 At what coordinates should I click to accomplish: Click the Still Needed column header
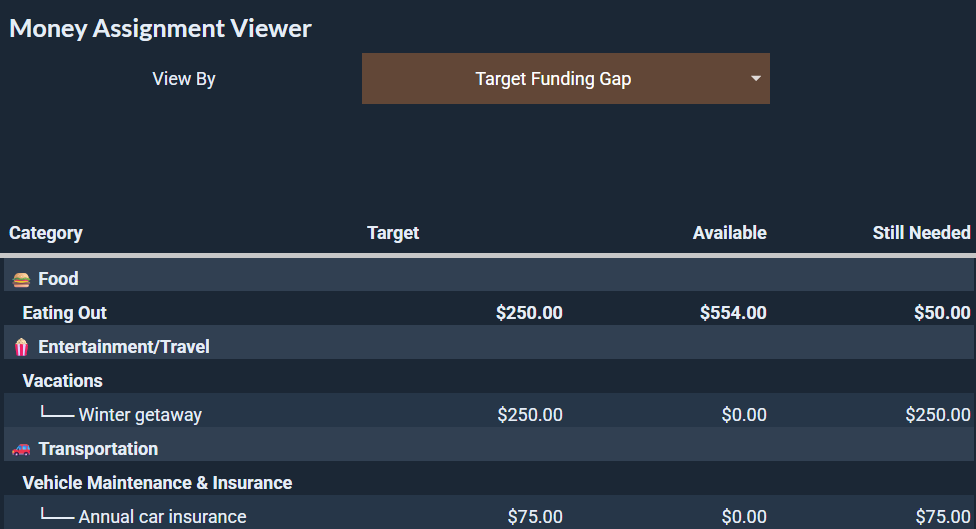click(921, 233)
